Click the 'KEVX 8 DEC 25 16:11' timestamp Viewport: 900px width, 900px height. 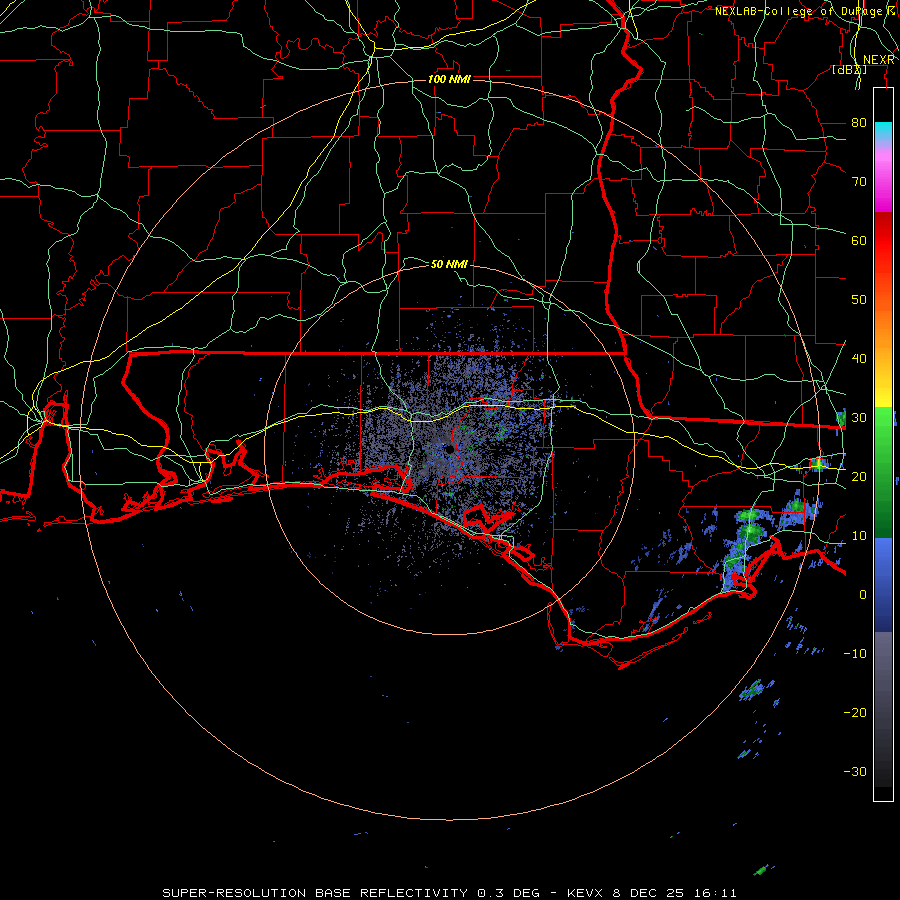(651, 893)
